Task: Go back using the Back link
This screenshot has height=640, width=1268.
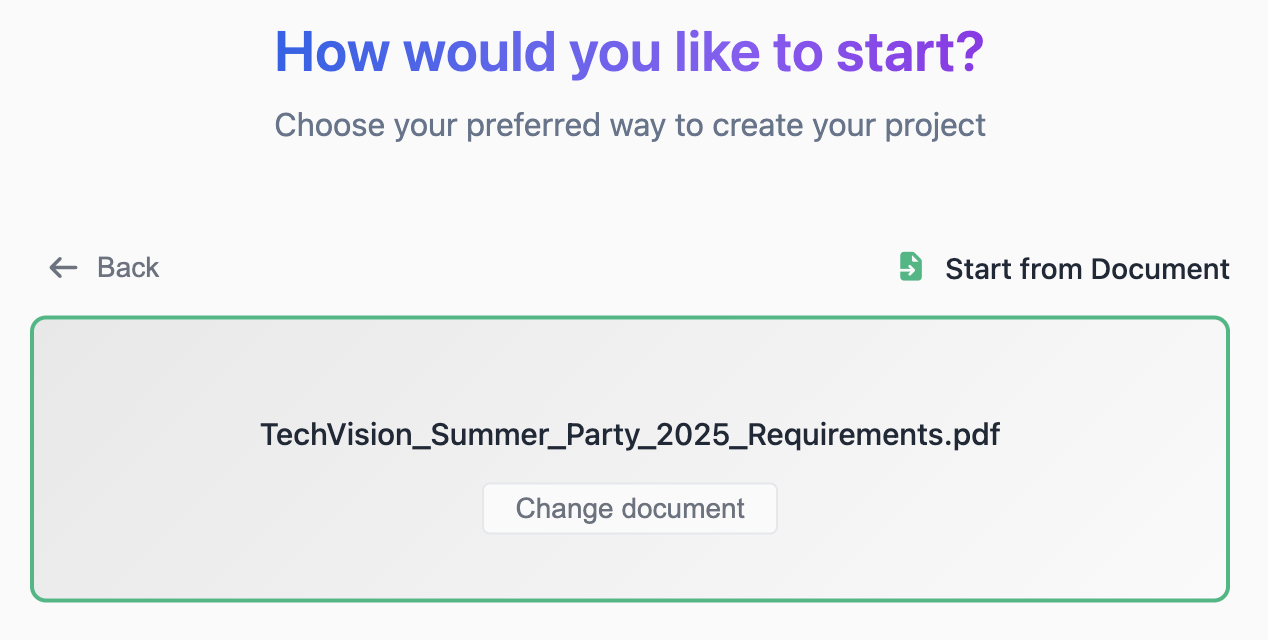Action: pos(105,267)
